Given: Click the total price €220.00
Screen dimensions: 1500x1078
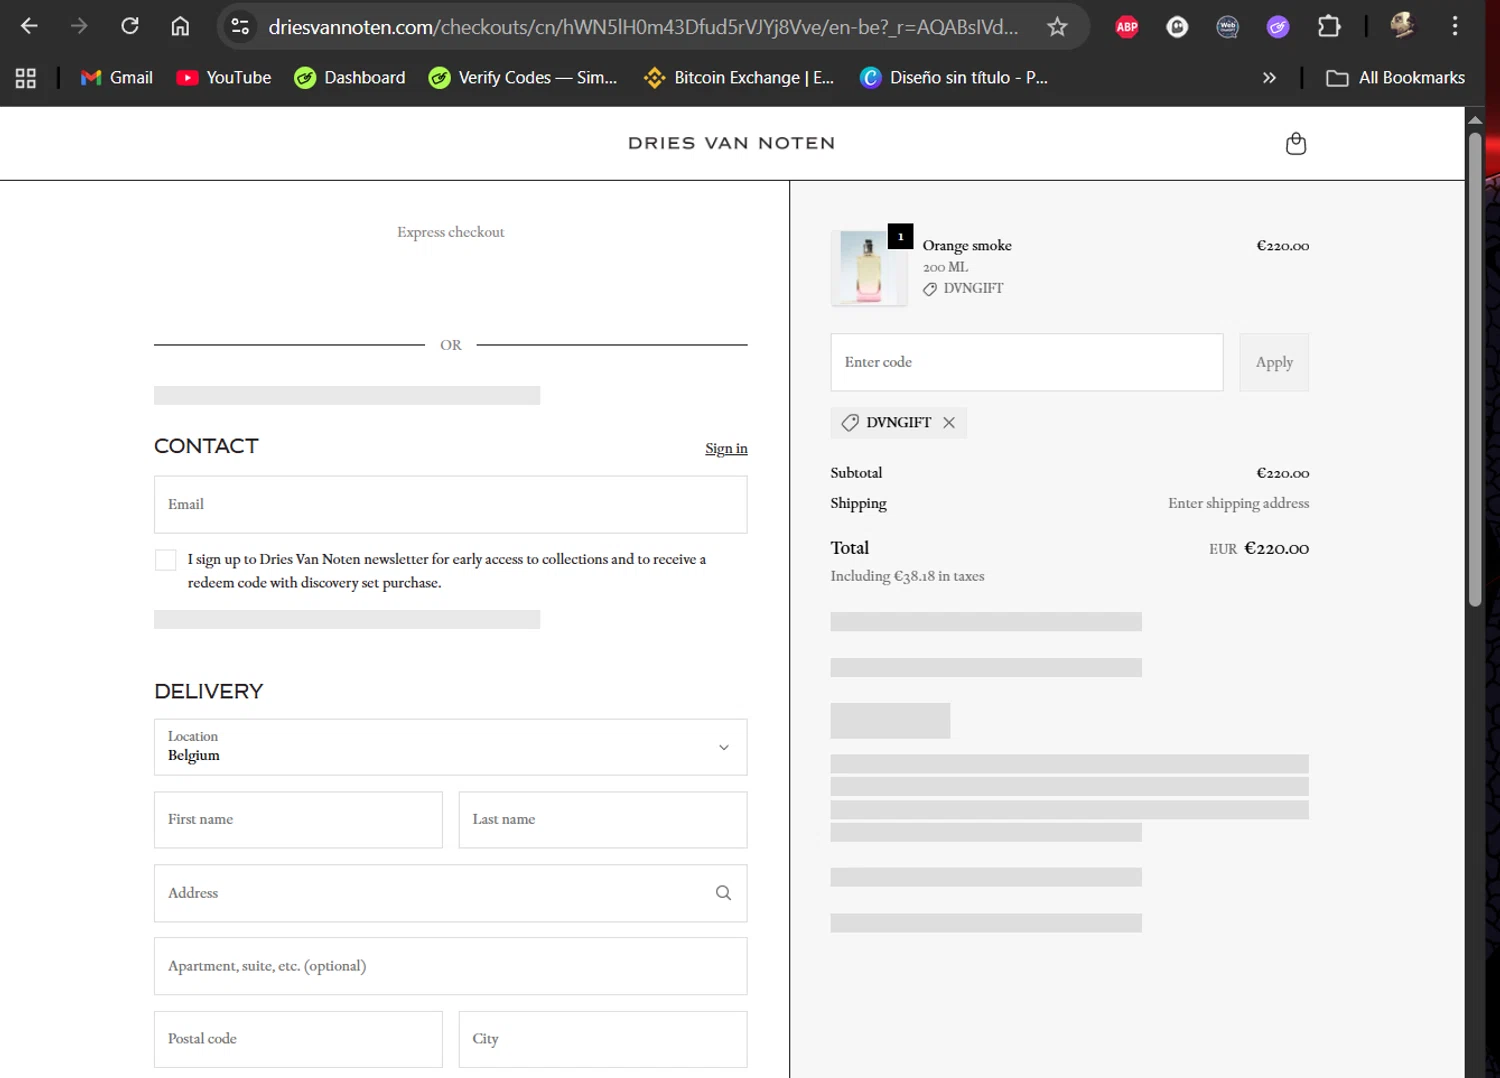Looking at the screenshot, I should [x=1276, y=548].
